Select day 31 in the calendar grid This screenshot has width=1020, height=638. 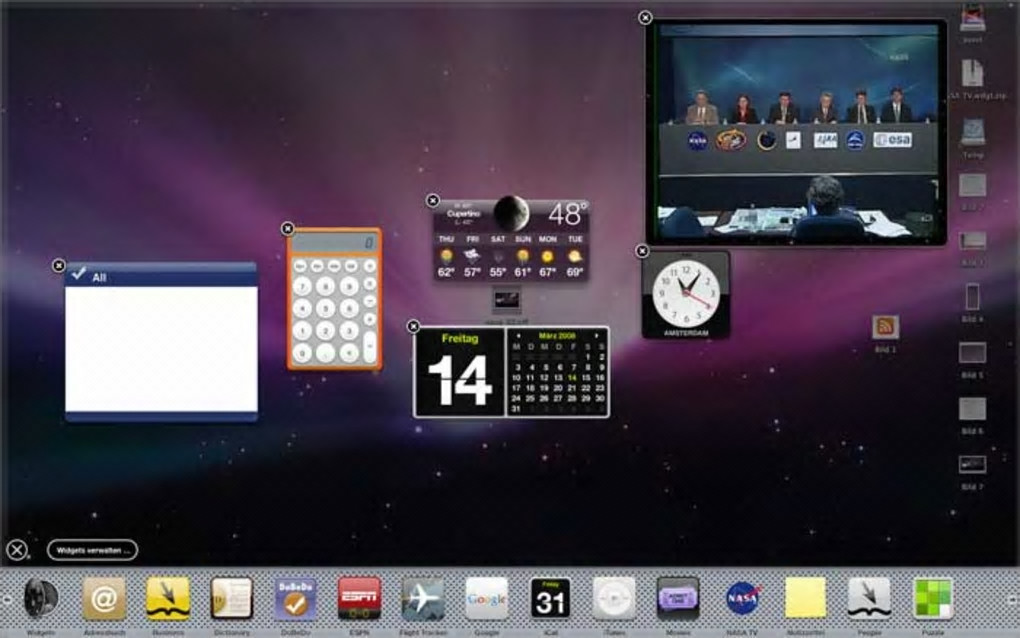(x=517, y=409)
